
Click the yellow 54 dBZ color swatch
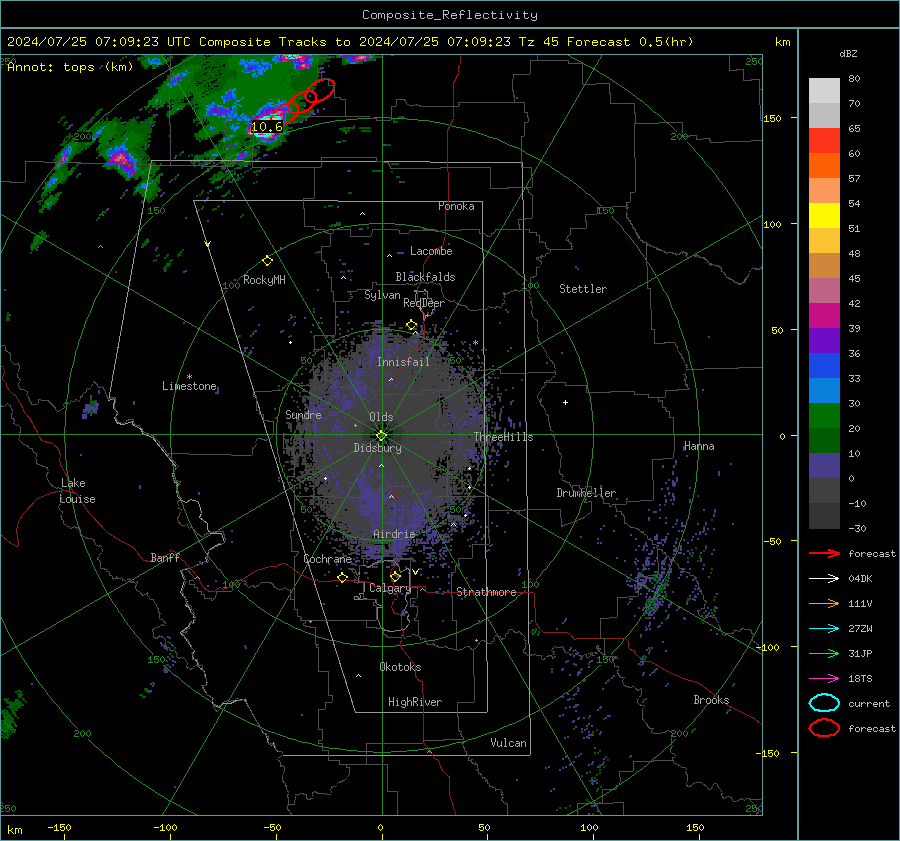[x=824, y=215]
